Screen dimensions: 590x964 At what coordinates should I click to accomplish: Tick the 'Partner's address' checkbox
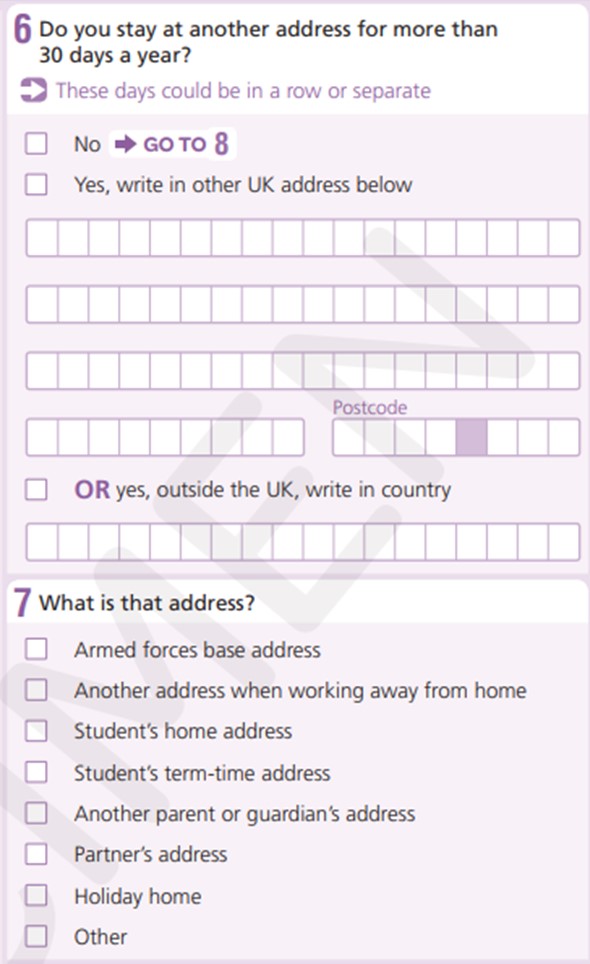point(36,854)
